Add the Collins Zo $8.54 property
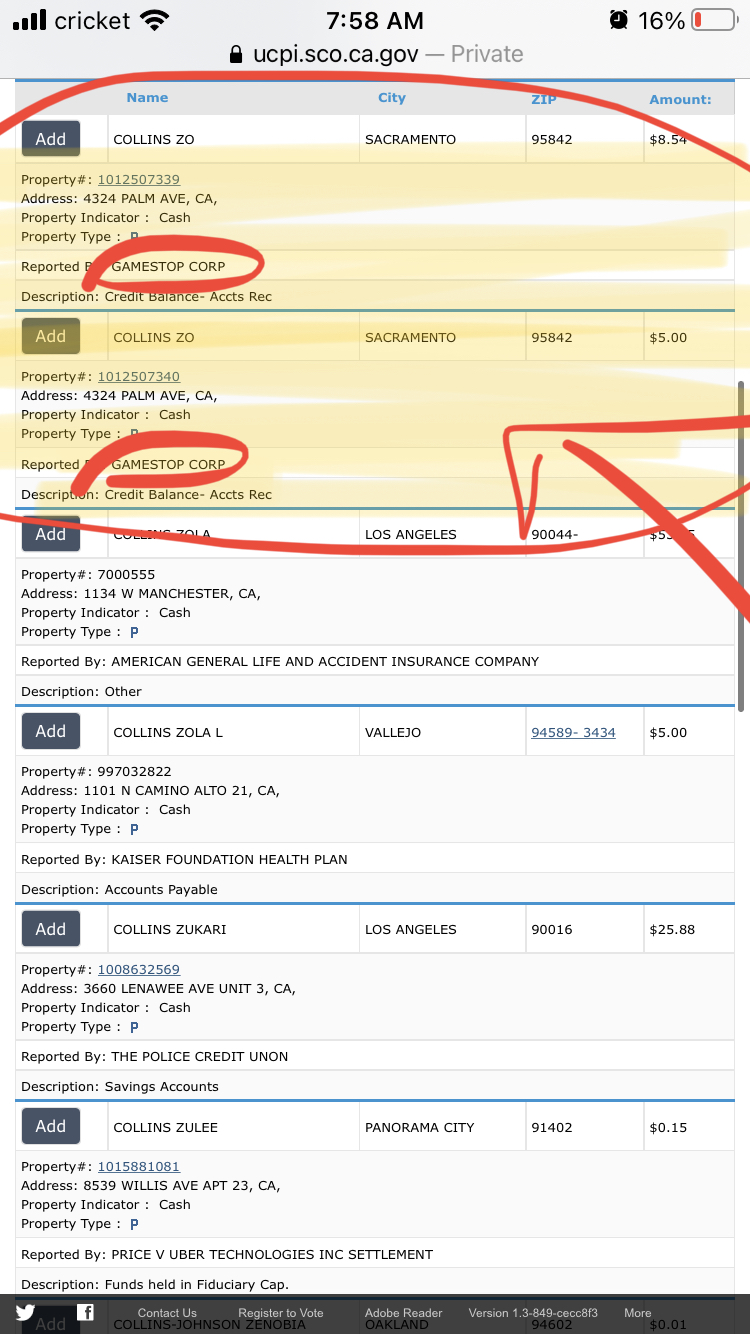The image size is (750, 1334). pyautogui.click(x=51, y=139)
